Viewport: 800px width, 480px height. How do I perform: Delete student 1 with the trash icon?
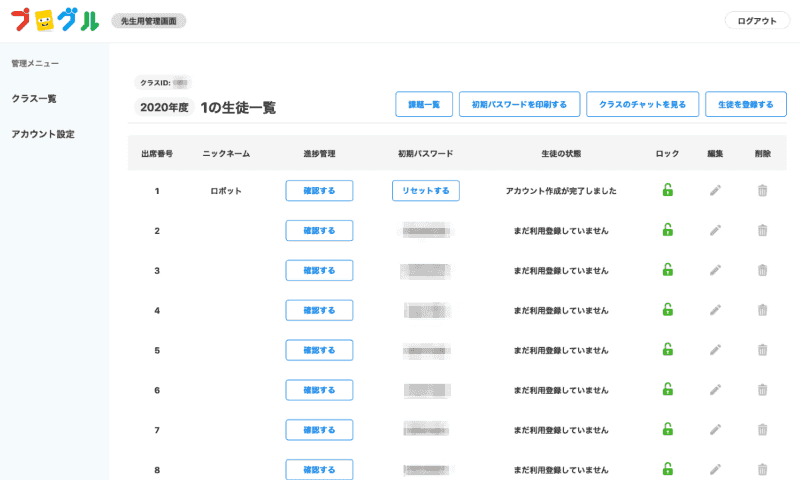[762, 191]
